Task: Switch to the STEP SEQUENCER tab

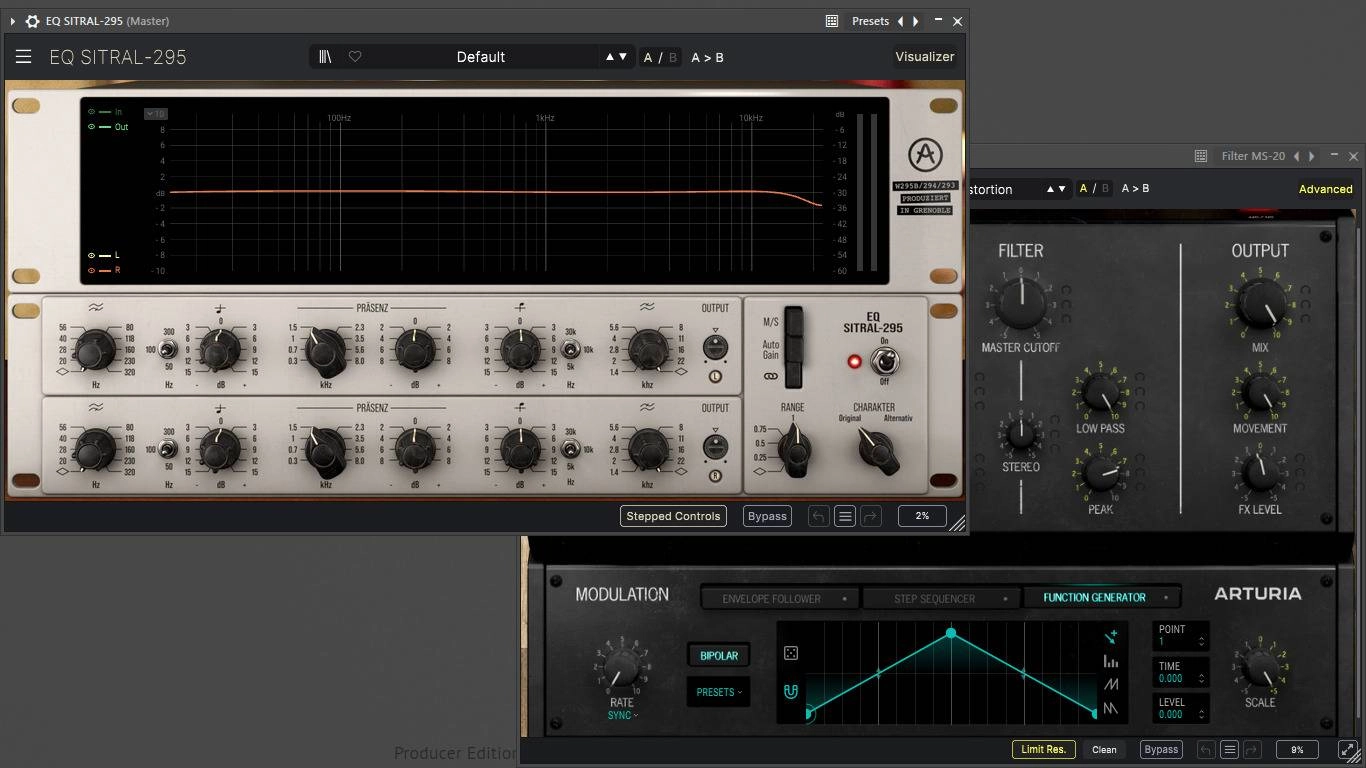Action: click(x=943, y=599)
